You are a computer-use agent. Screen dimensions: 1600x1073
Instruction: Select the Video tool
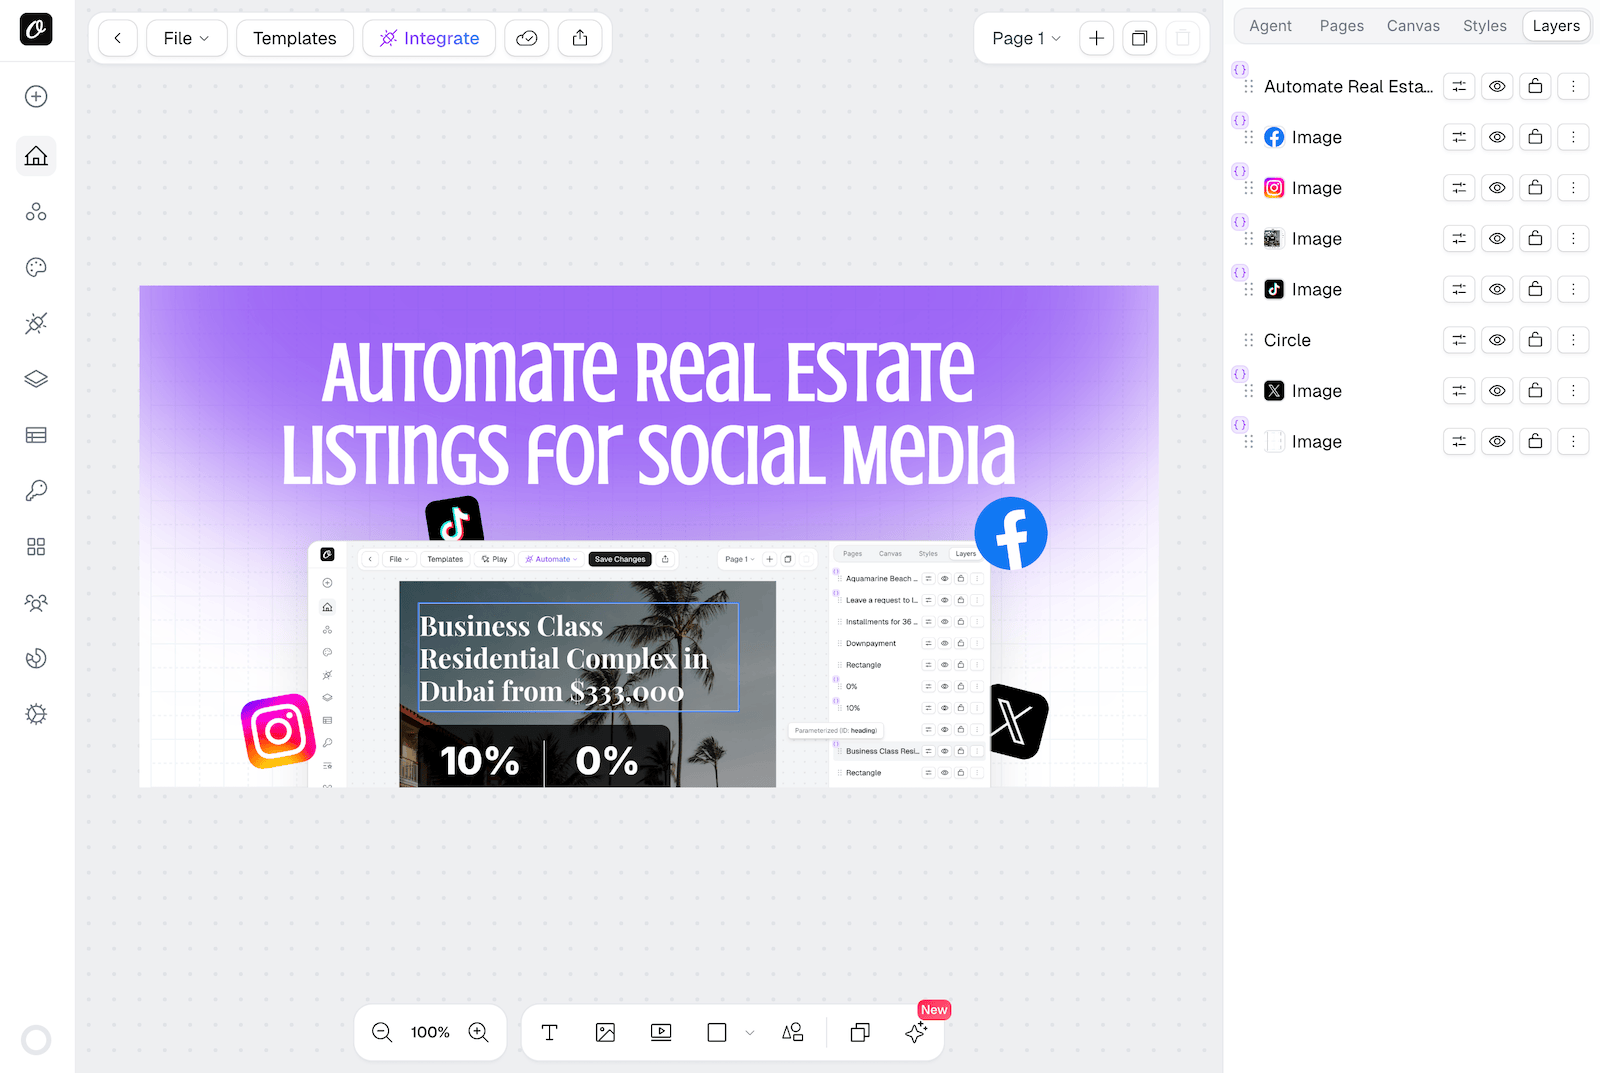[661, 1032]
